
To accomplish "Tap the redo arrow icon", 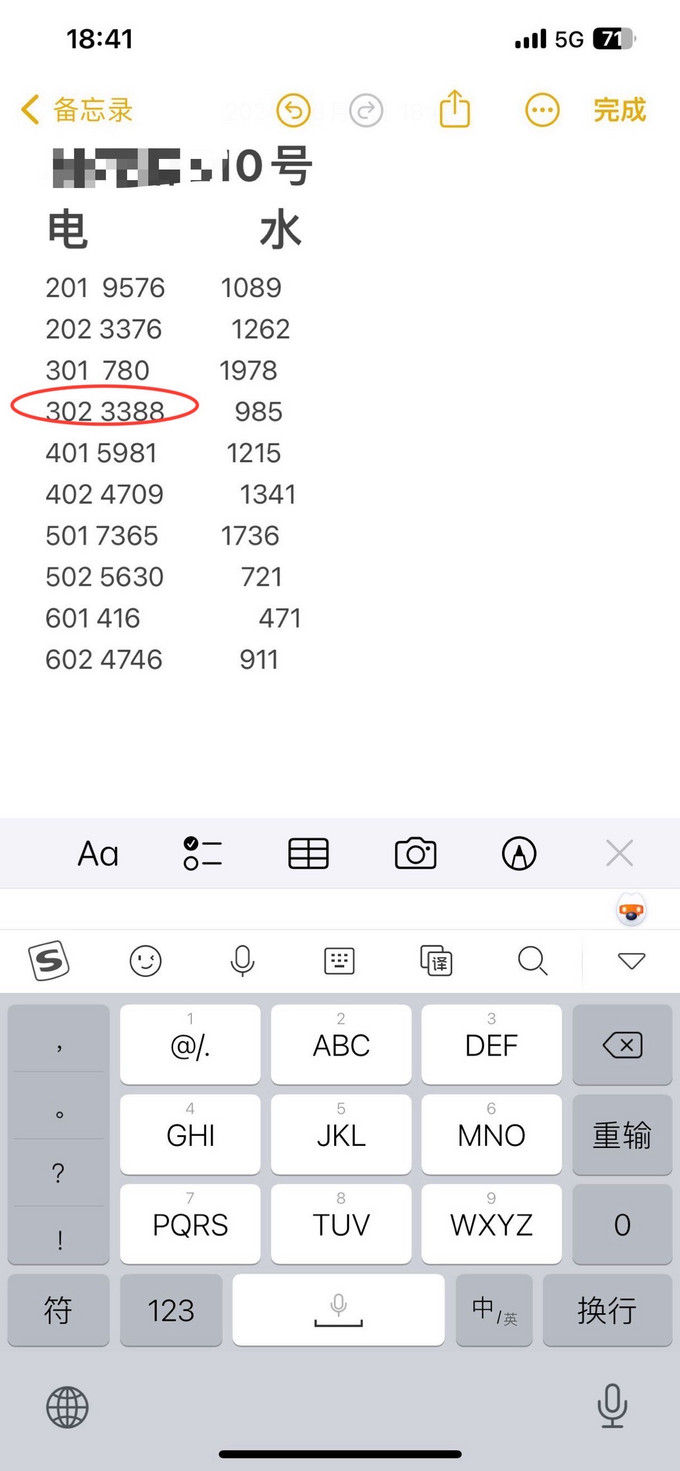I will pyautogui.click(x=366, y=110).
